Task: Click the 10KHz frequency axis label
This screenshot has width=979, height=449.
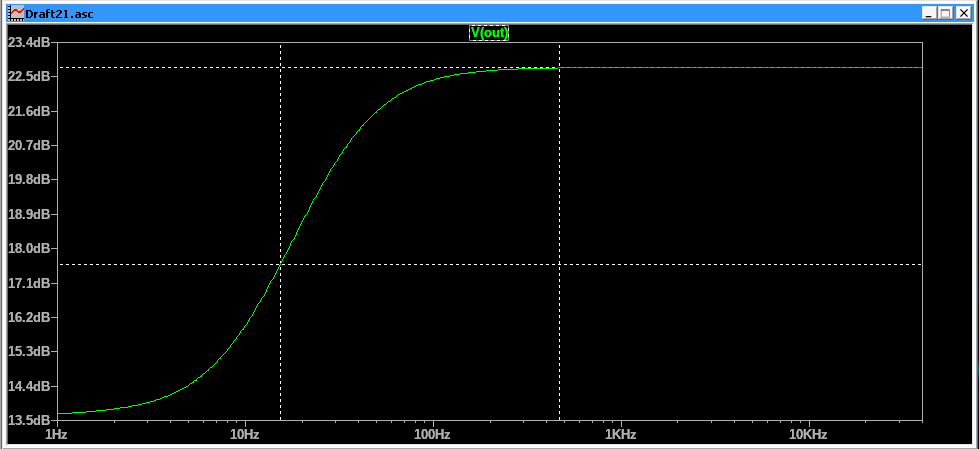Action: click(807, 435)
